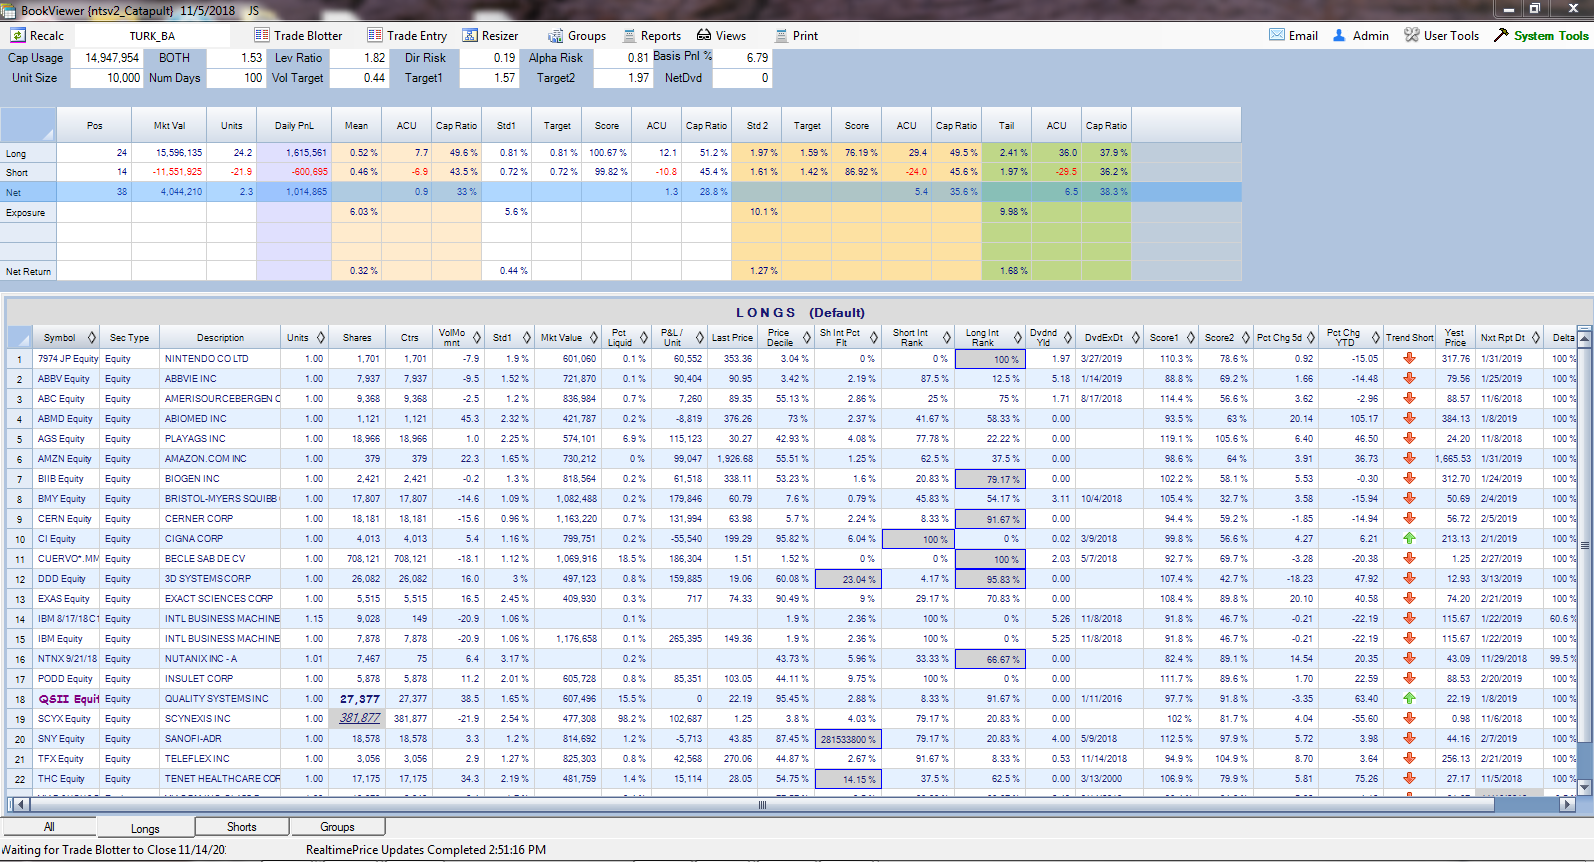Select the NINTENDO CO LTD description cell
1594x862 pixels.
coord(220,358)
